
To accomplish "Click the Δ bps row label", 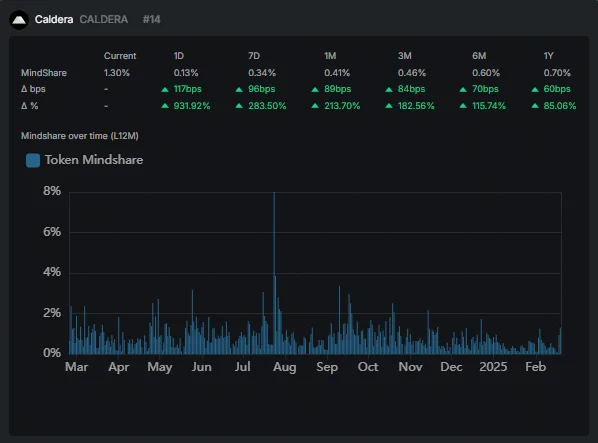I will tap(33, 89).
